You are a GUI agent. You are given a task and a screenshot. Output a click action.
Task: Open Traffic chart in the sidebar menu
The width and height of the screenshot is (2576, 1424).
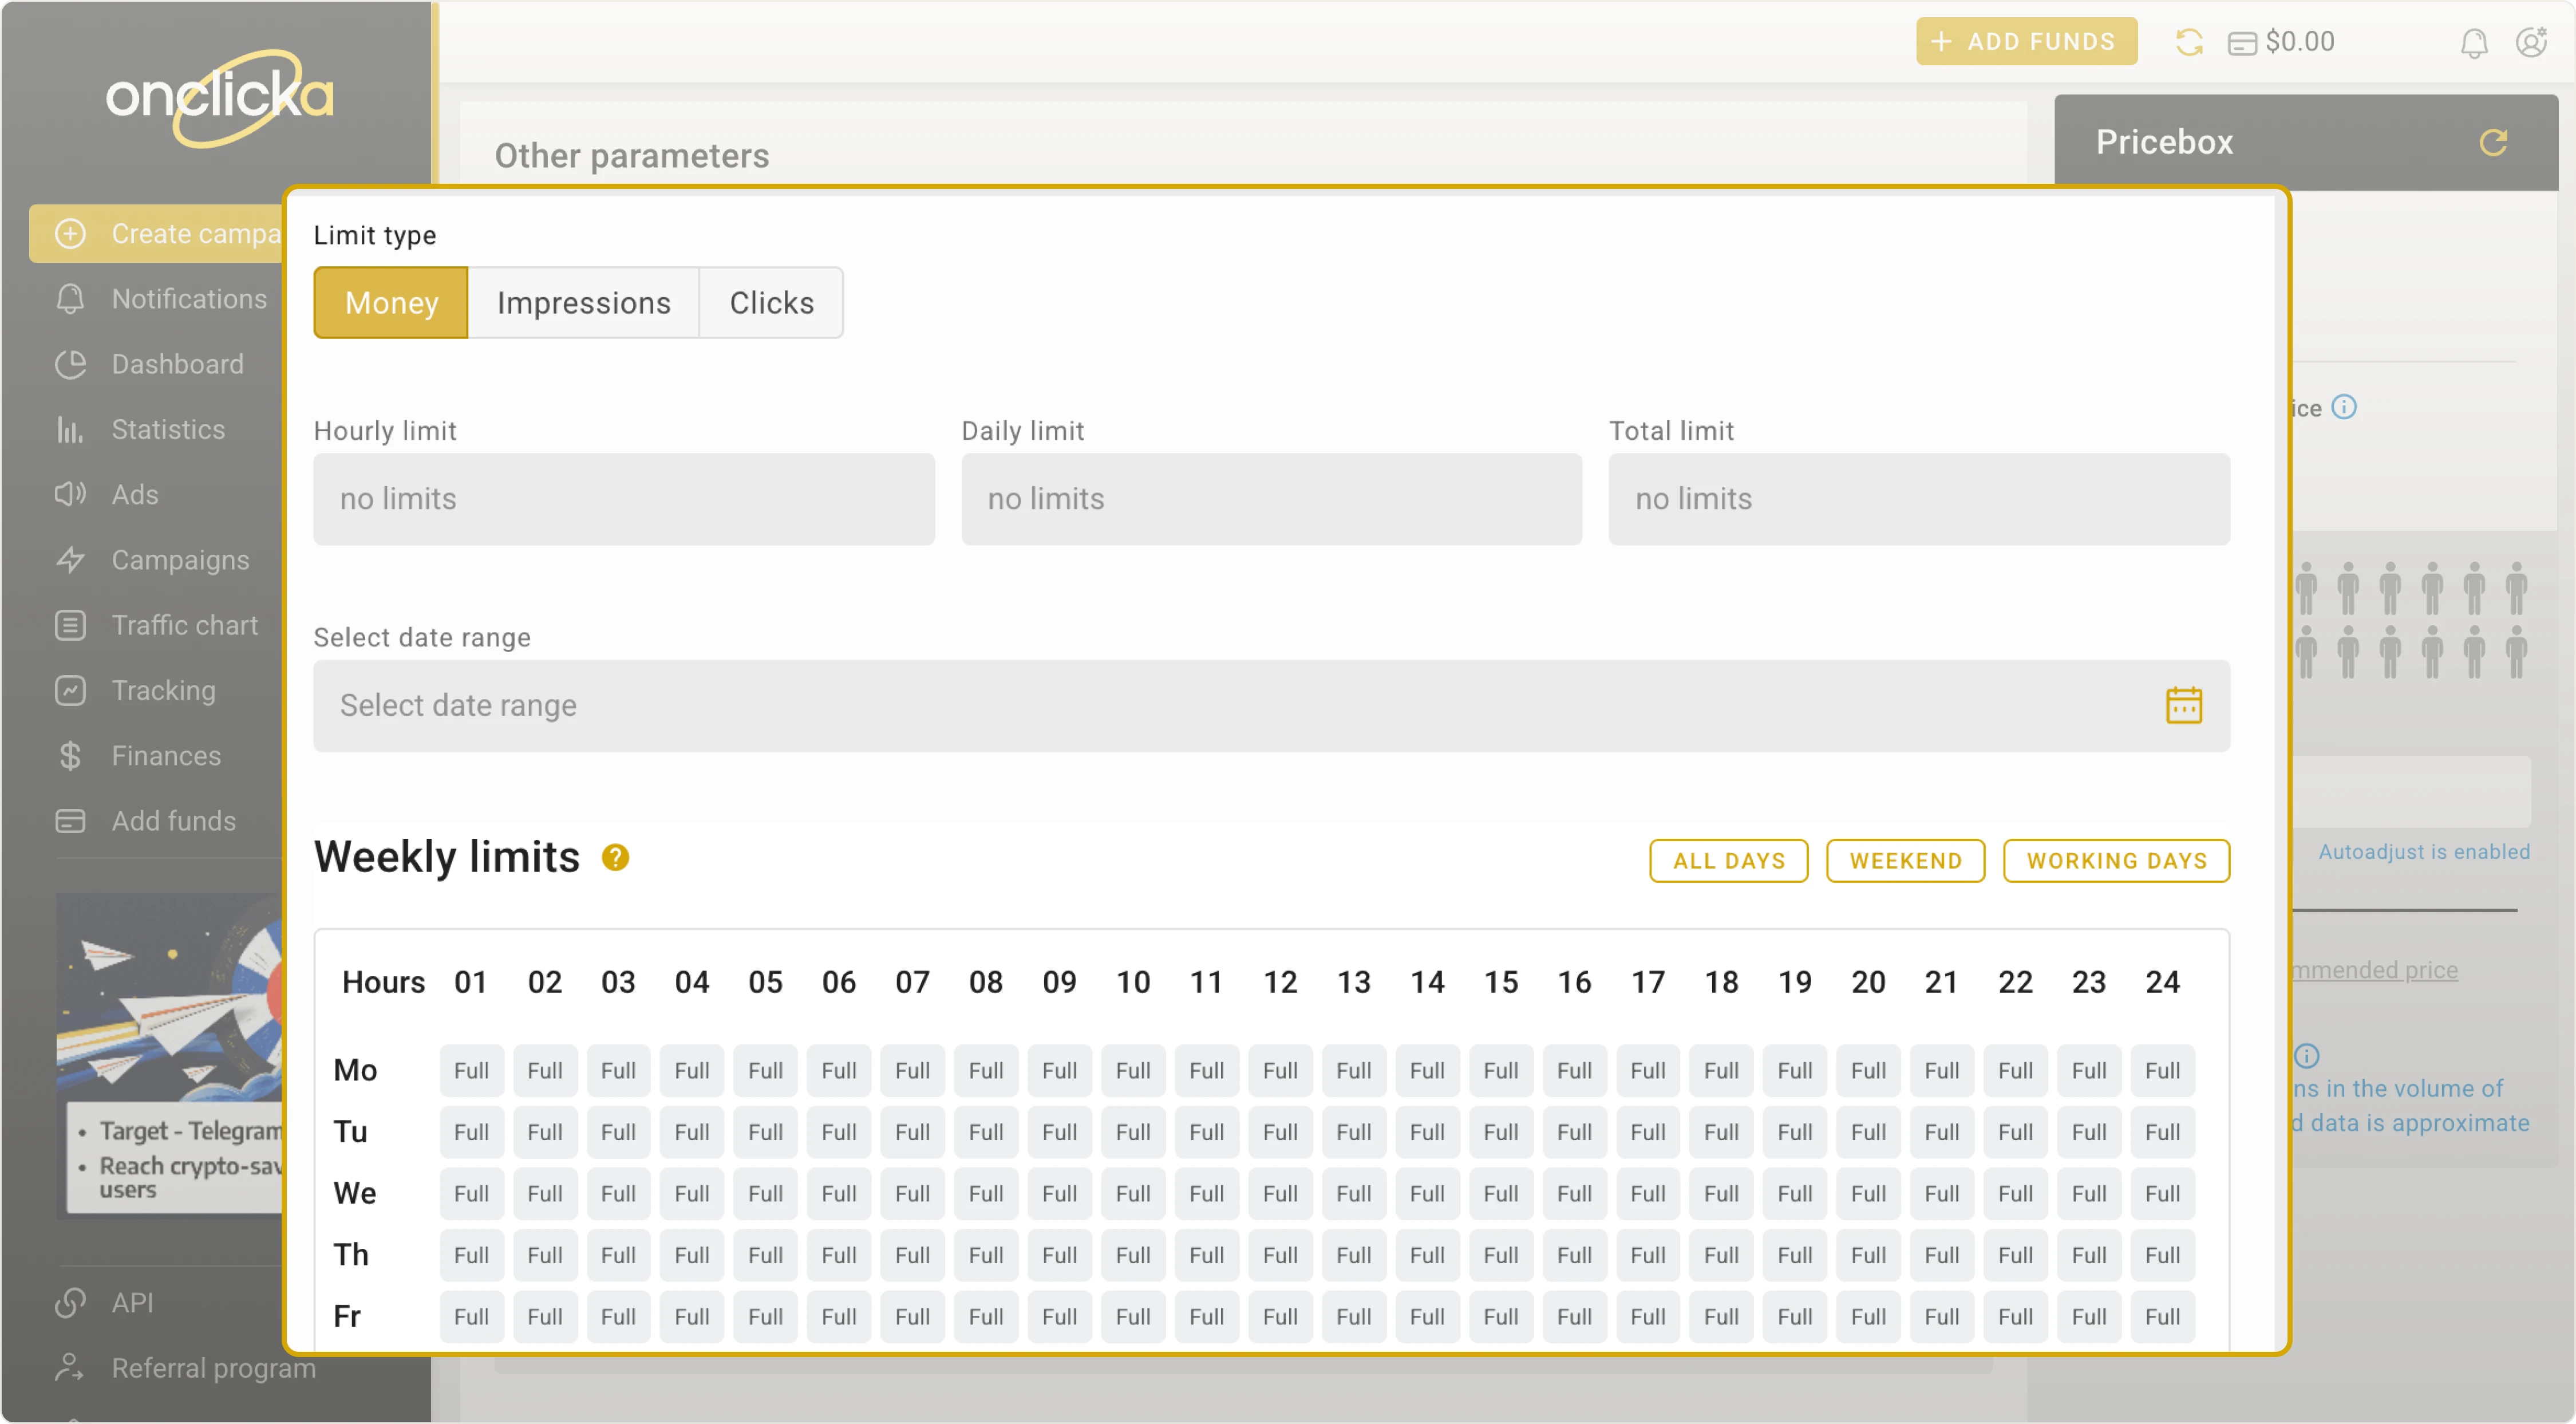point(185,625)
